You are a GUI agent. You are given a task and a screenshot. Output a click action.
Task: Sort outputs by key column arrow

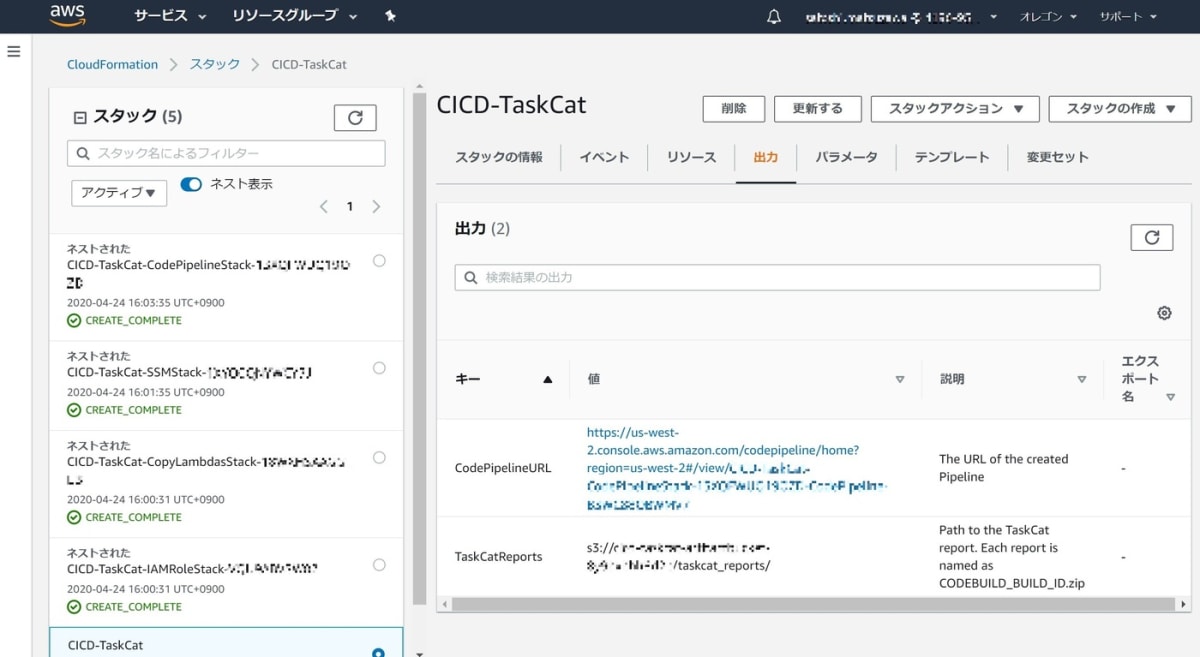tap(547, 380)
